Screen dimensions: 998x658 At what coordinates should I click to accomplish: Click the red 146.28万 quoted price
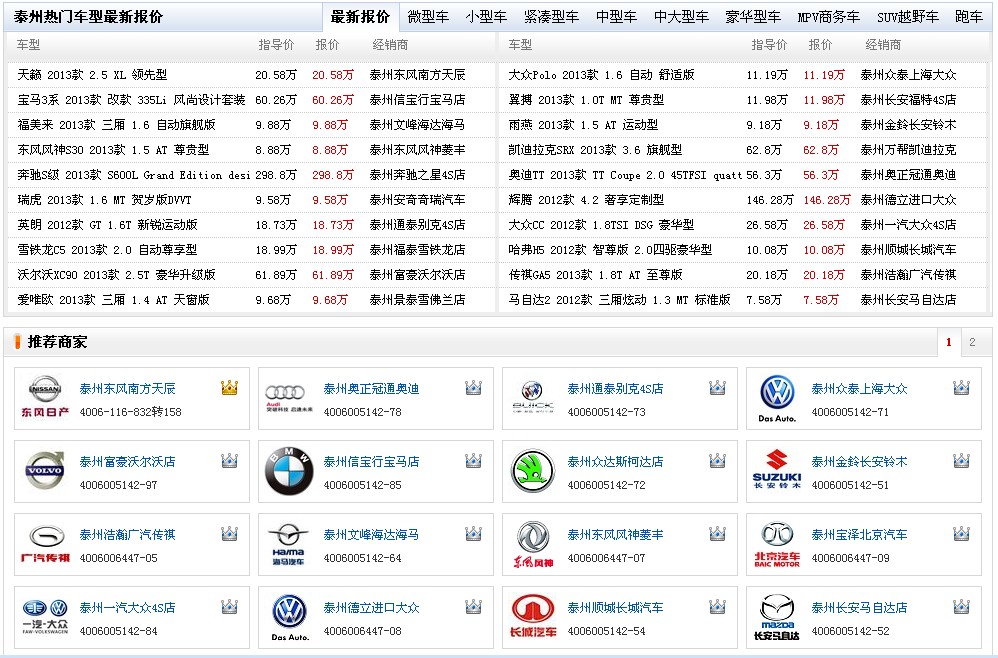click(827, 200)
